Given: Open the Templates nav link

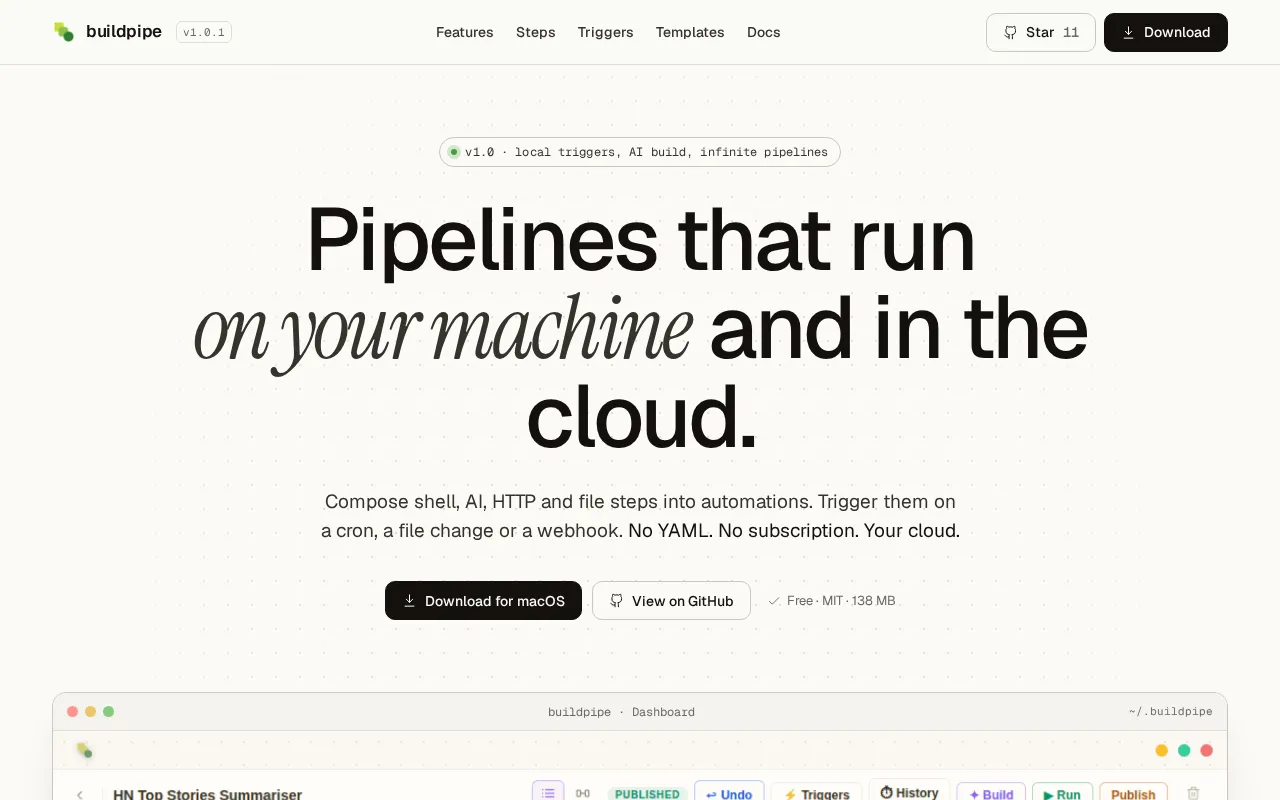Looking at the screenshot, I should 690,32.
